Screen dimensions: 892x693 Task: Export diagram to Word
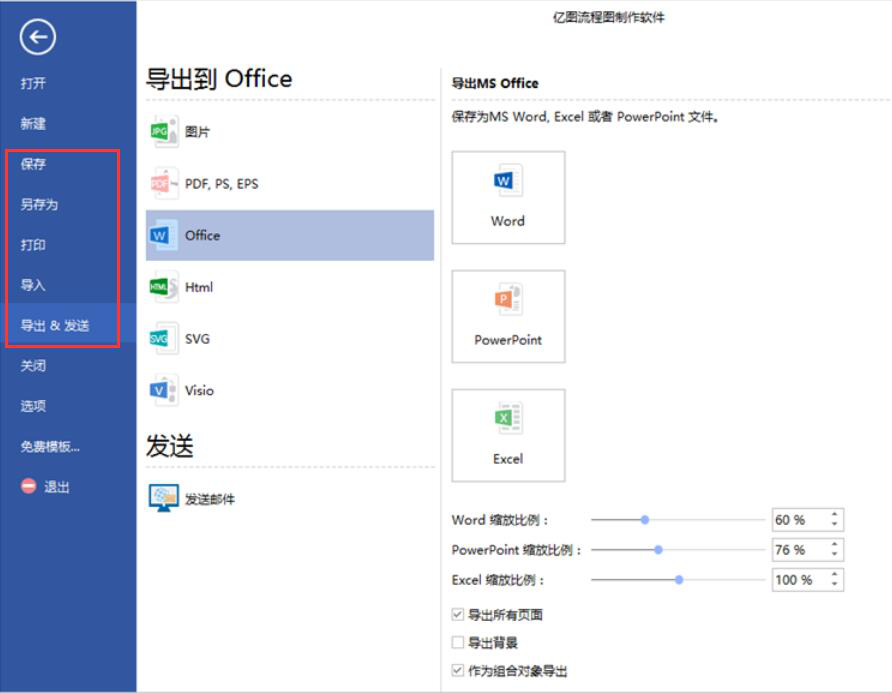(x=508, y=197)
